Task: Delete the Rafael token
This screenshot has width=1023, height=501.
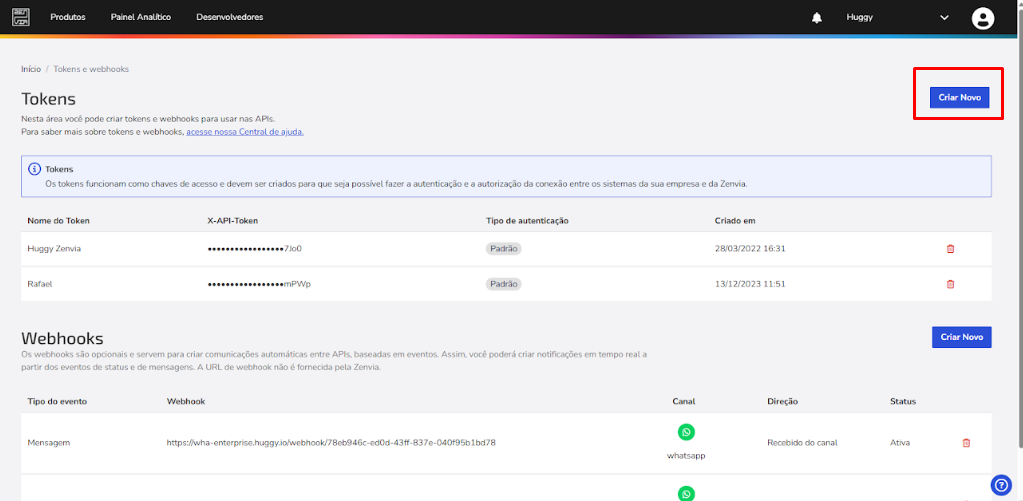Action: pos(950,284)
